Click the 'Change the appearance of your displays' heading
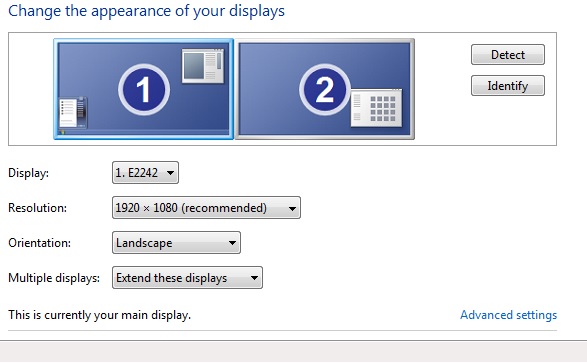 click(146, 11)
